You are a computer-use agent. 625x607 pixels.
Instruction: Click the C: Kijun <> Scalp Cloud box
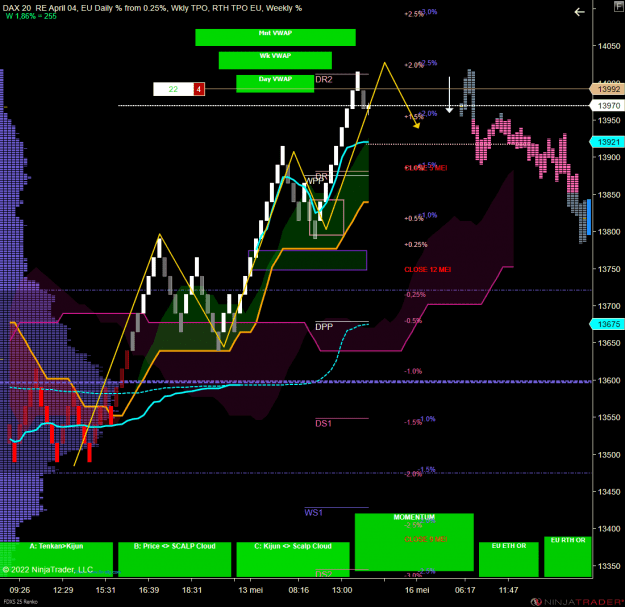293,559
